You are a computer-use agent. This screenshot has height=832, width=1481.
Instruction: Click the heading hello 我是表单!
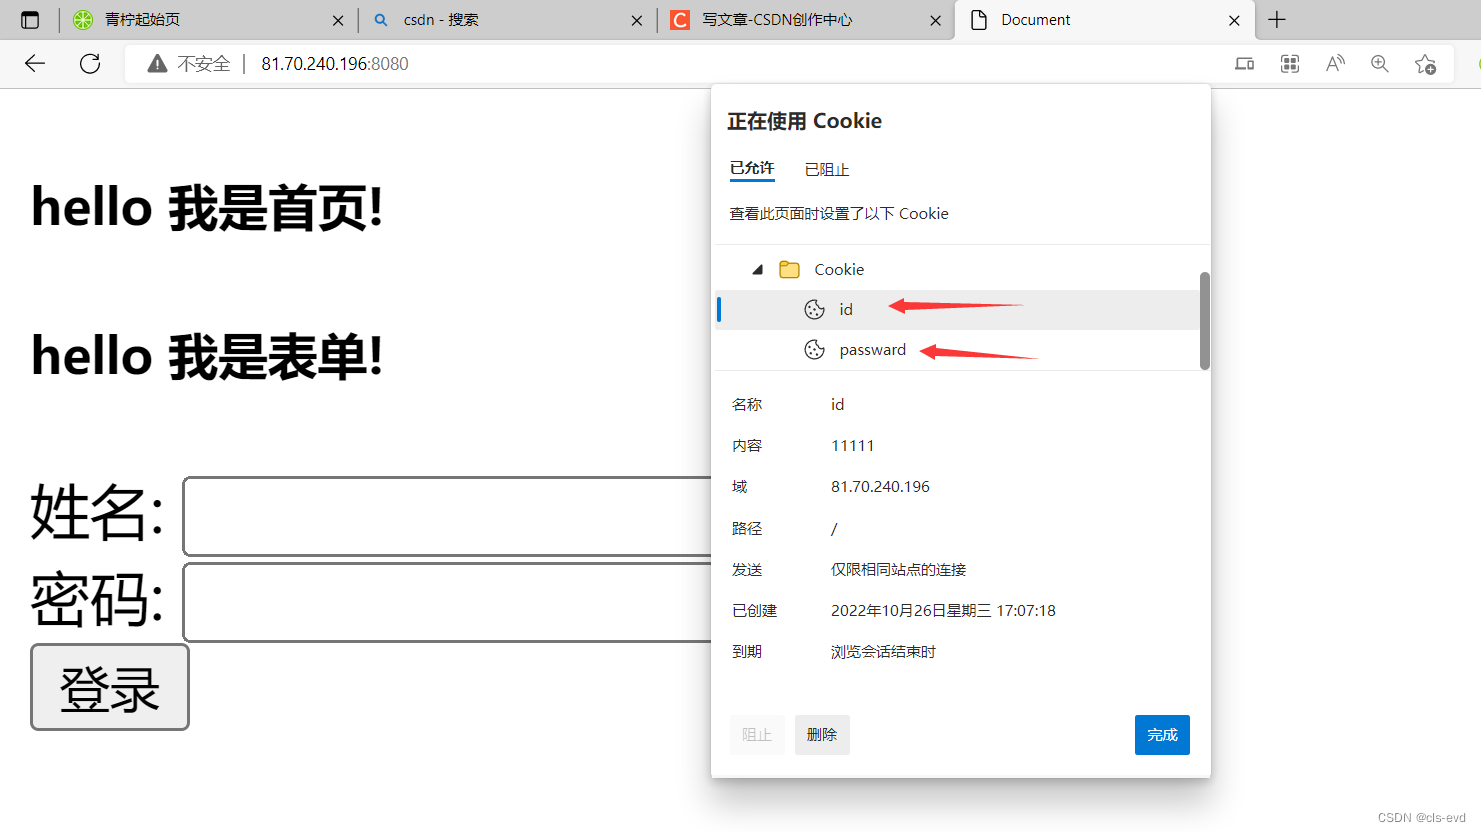pos(207,357)
